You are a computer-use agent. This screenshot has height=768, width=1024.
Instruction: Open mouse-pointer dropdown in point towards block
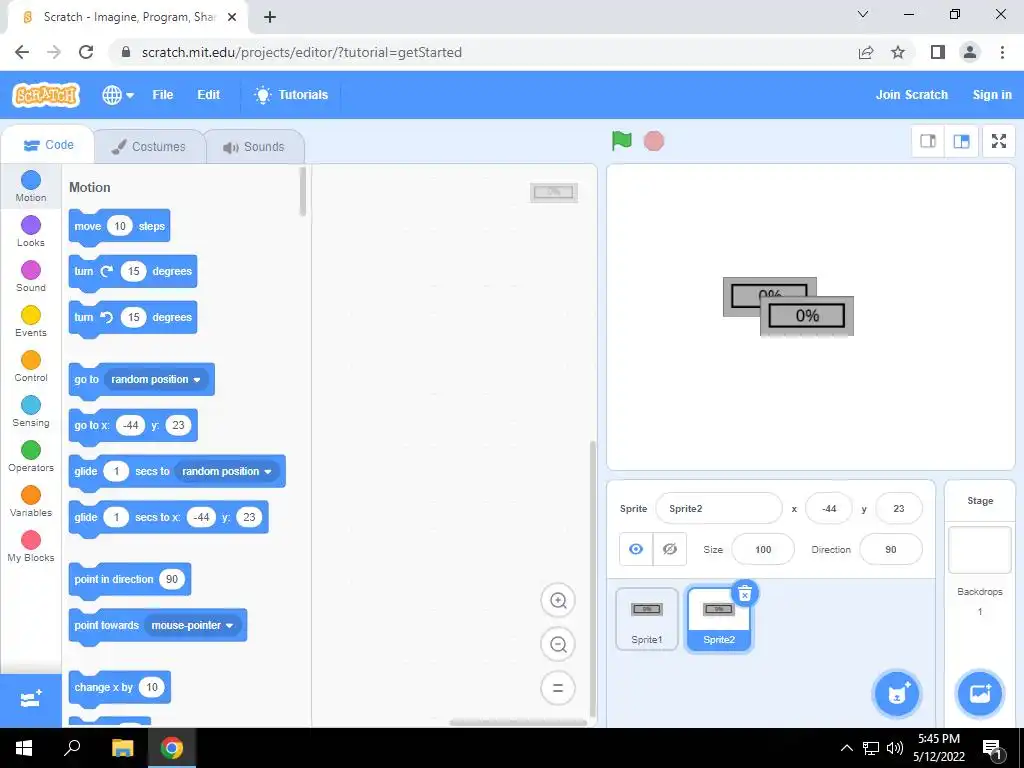[x=193, y=626]
